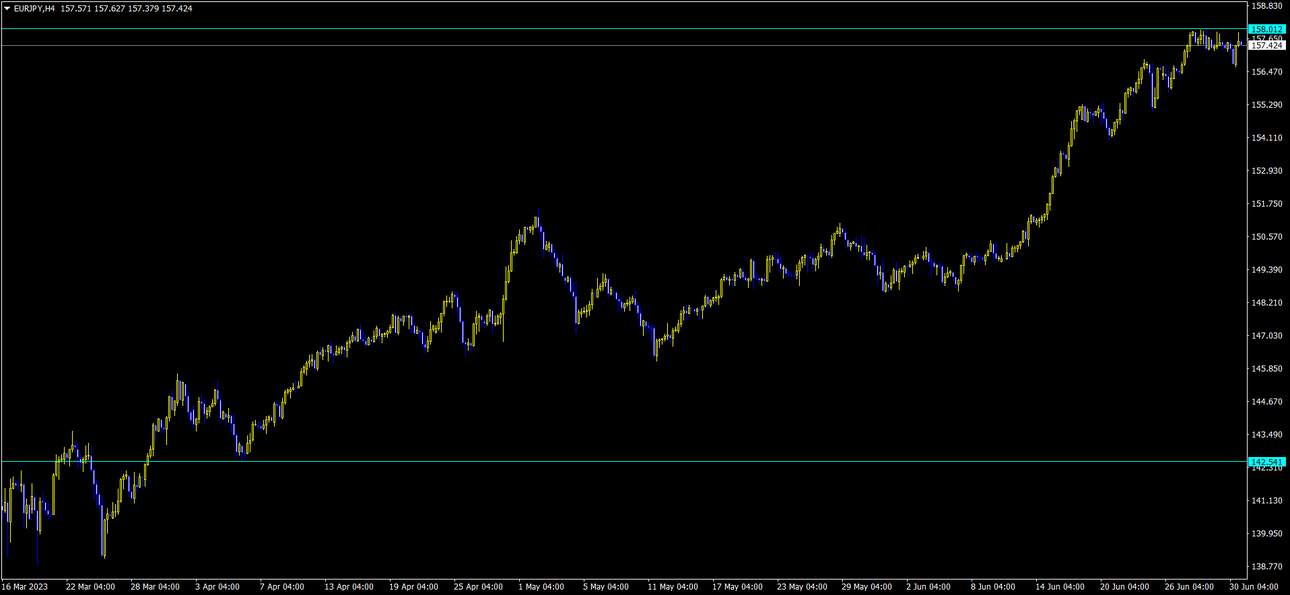Click the 155.290 price axis value
The width and height of the screenshot is (1290, 595).
pos(1267,105)
